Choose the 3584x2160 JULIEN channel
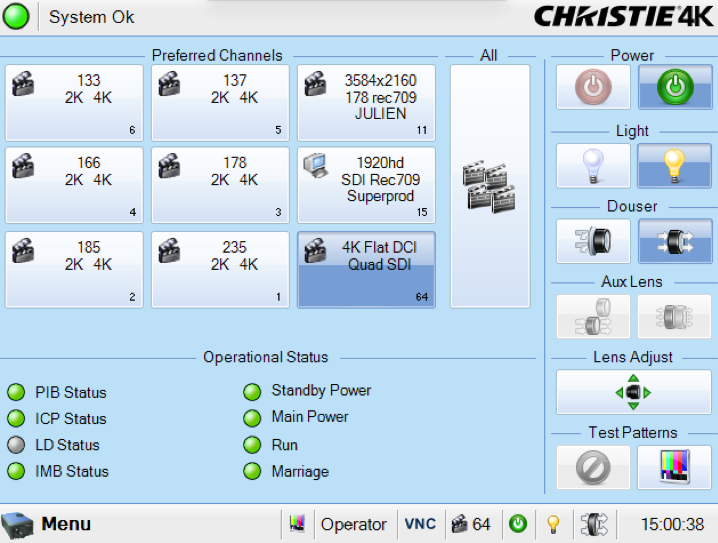 tap(366, 102)
